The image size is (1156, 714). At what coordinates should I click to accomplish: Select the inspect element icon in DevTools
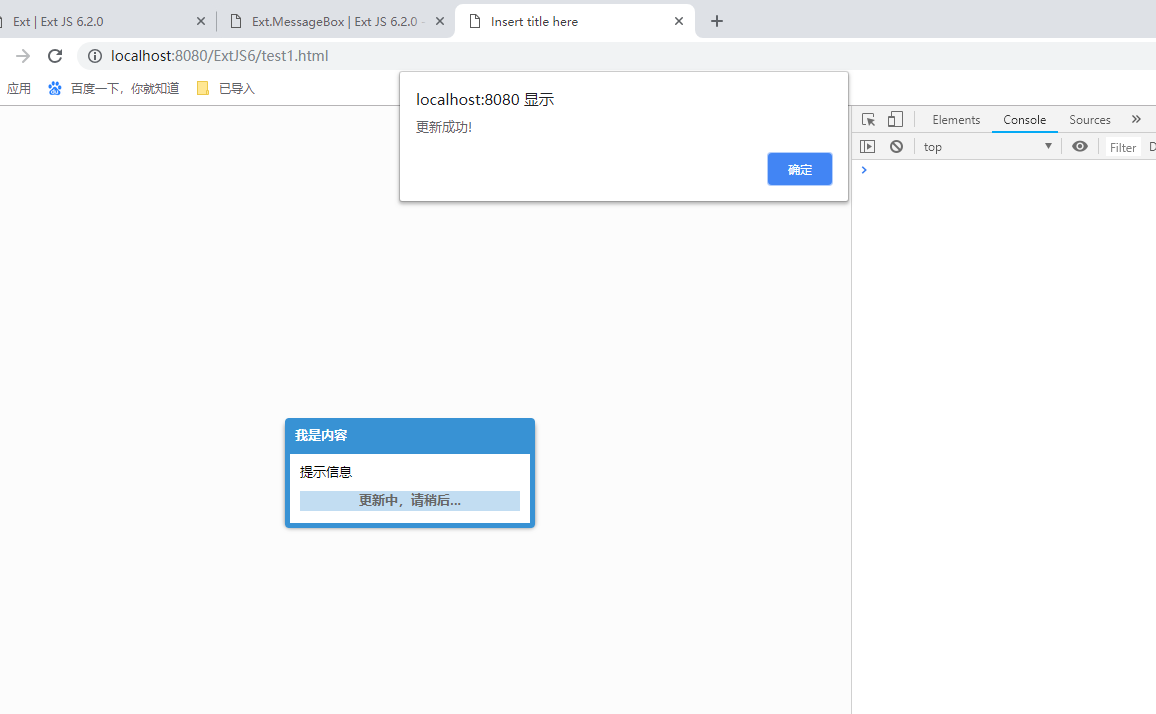868,119
